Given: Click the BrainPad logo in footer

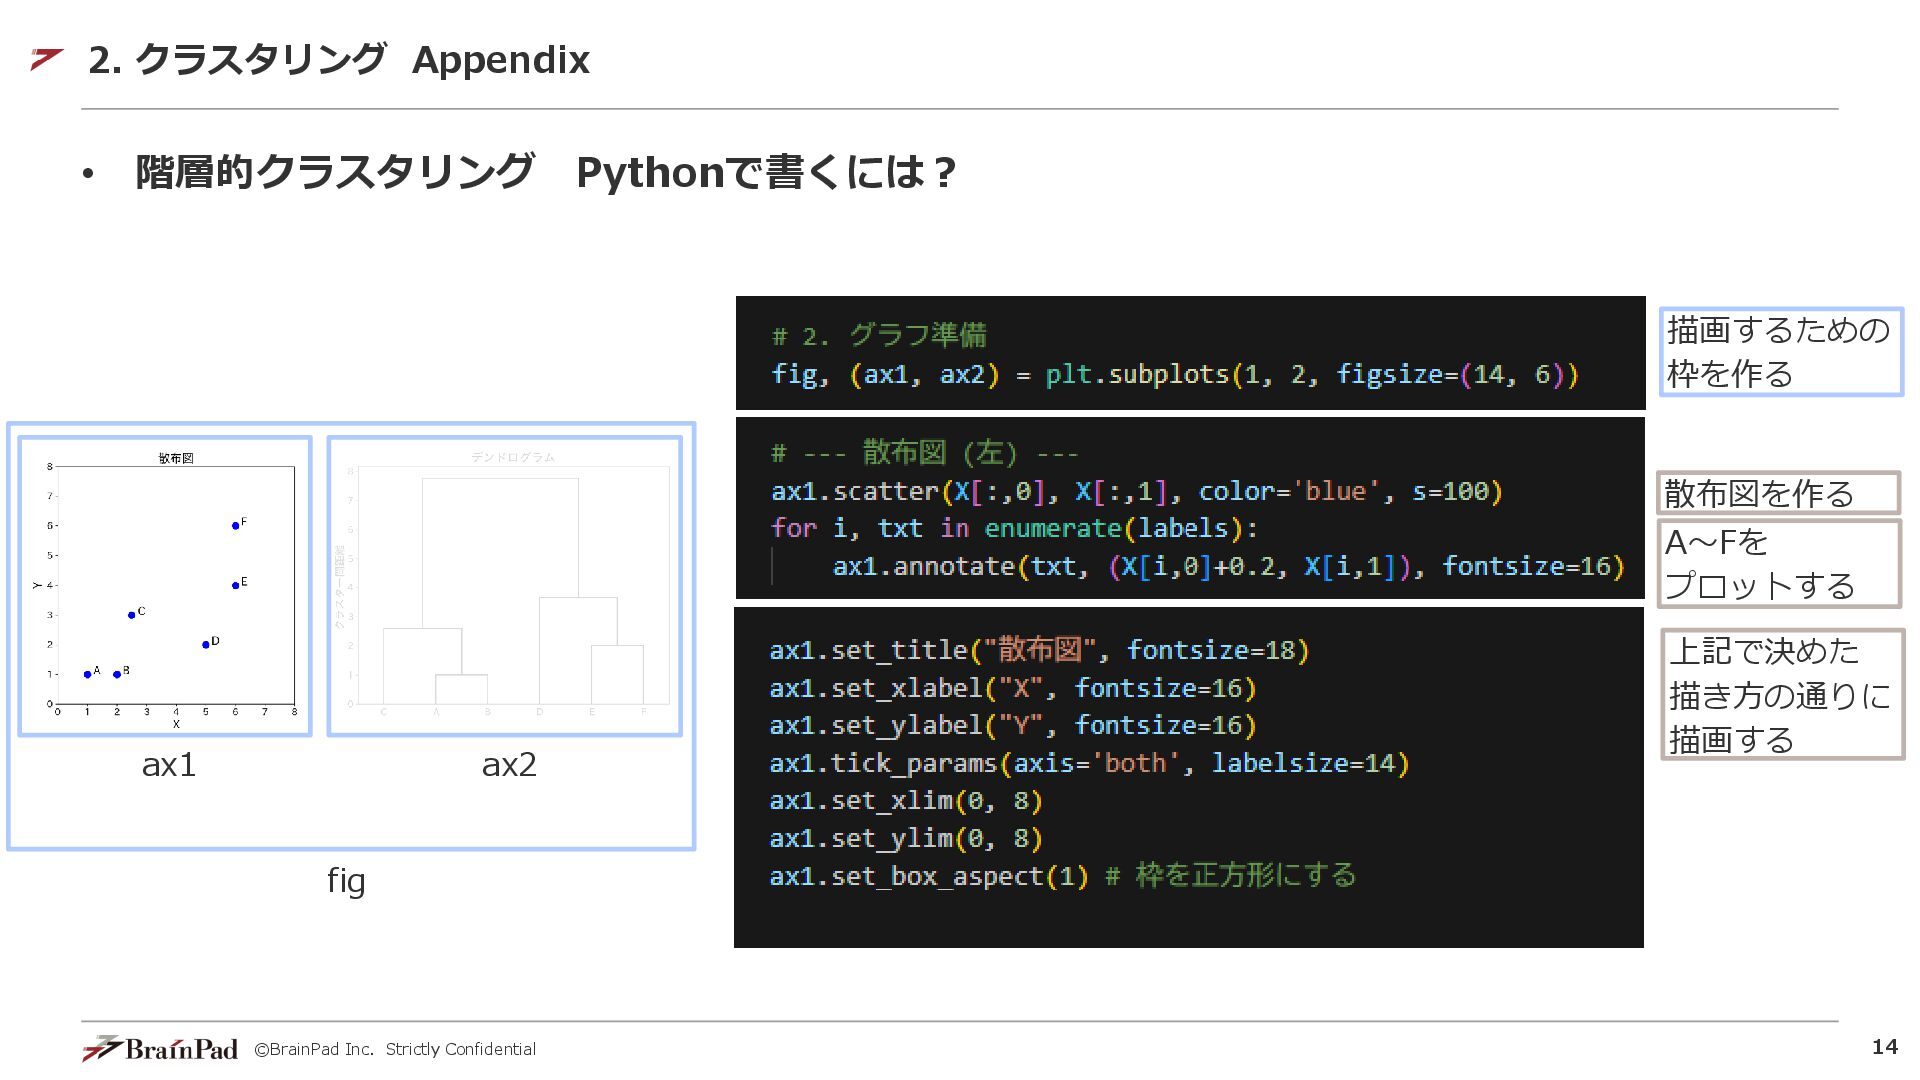Looking at the screenshot, I should (x=160, y=1048).
